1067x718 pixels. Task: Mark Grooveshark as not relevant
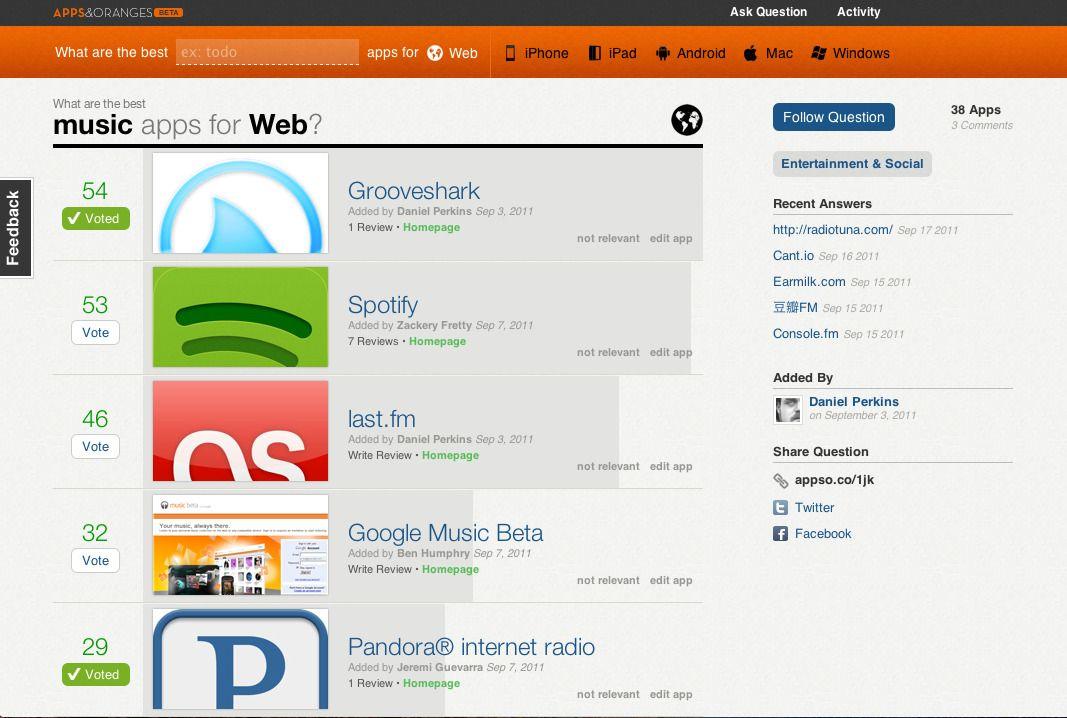pos(608,238)
